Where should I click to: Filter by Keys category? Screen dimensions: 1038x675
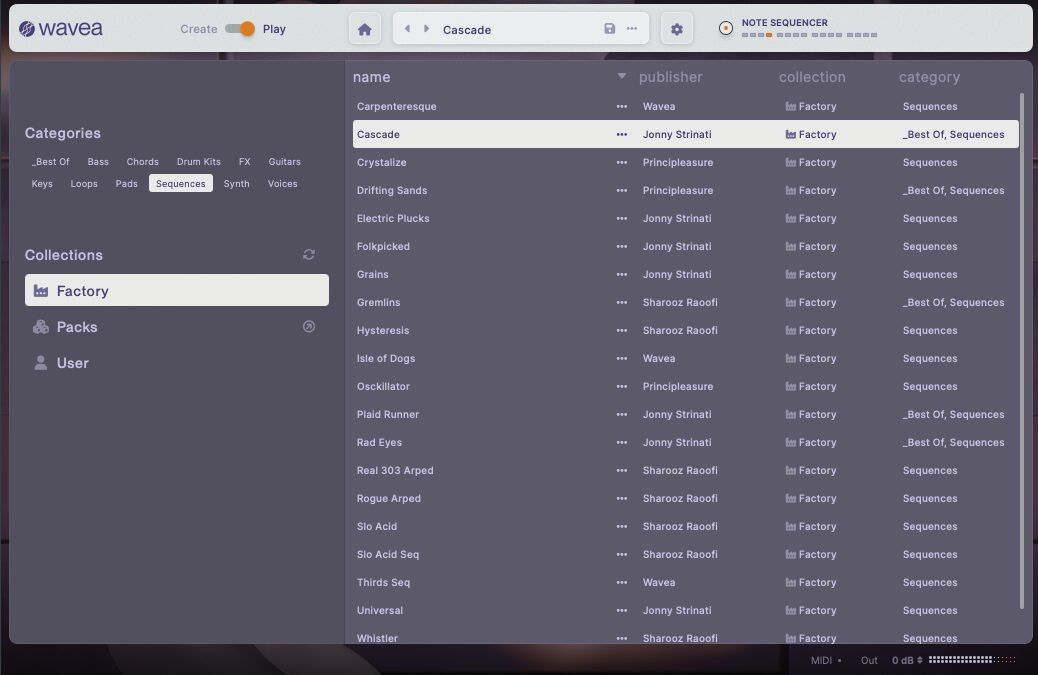click(42, 183)
